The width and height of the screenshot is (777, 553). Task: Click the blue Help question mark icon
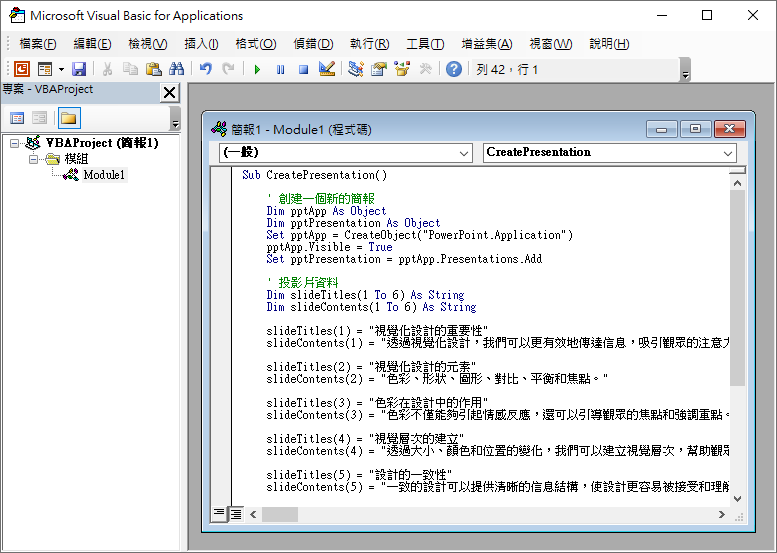click(454, 69)
